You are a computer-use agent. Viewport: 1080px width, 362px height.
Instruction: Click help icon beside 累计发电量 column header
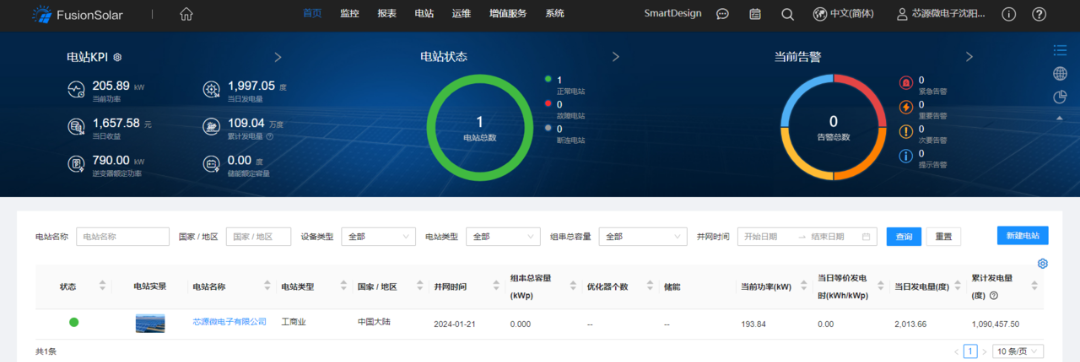tap(994, 295)
